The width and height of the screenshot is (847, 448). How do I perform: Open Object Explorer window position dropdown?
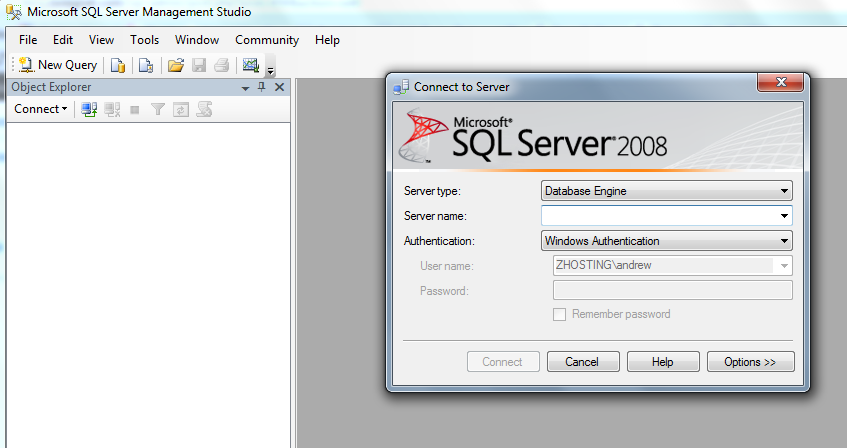click(x=245, y=88)
